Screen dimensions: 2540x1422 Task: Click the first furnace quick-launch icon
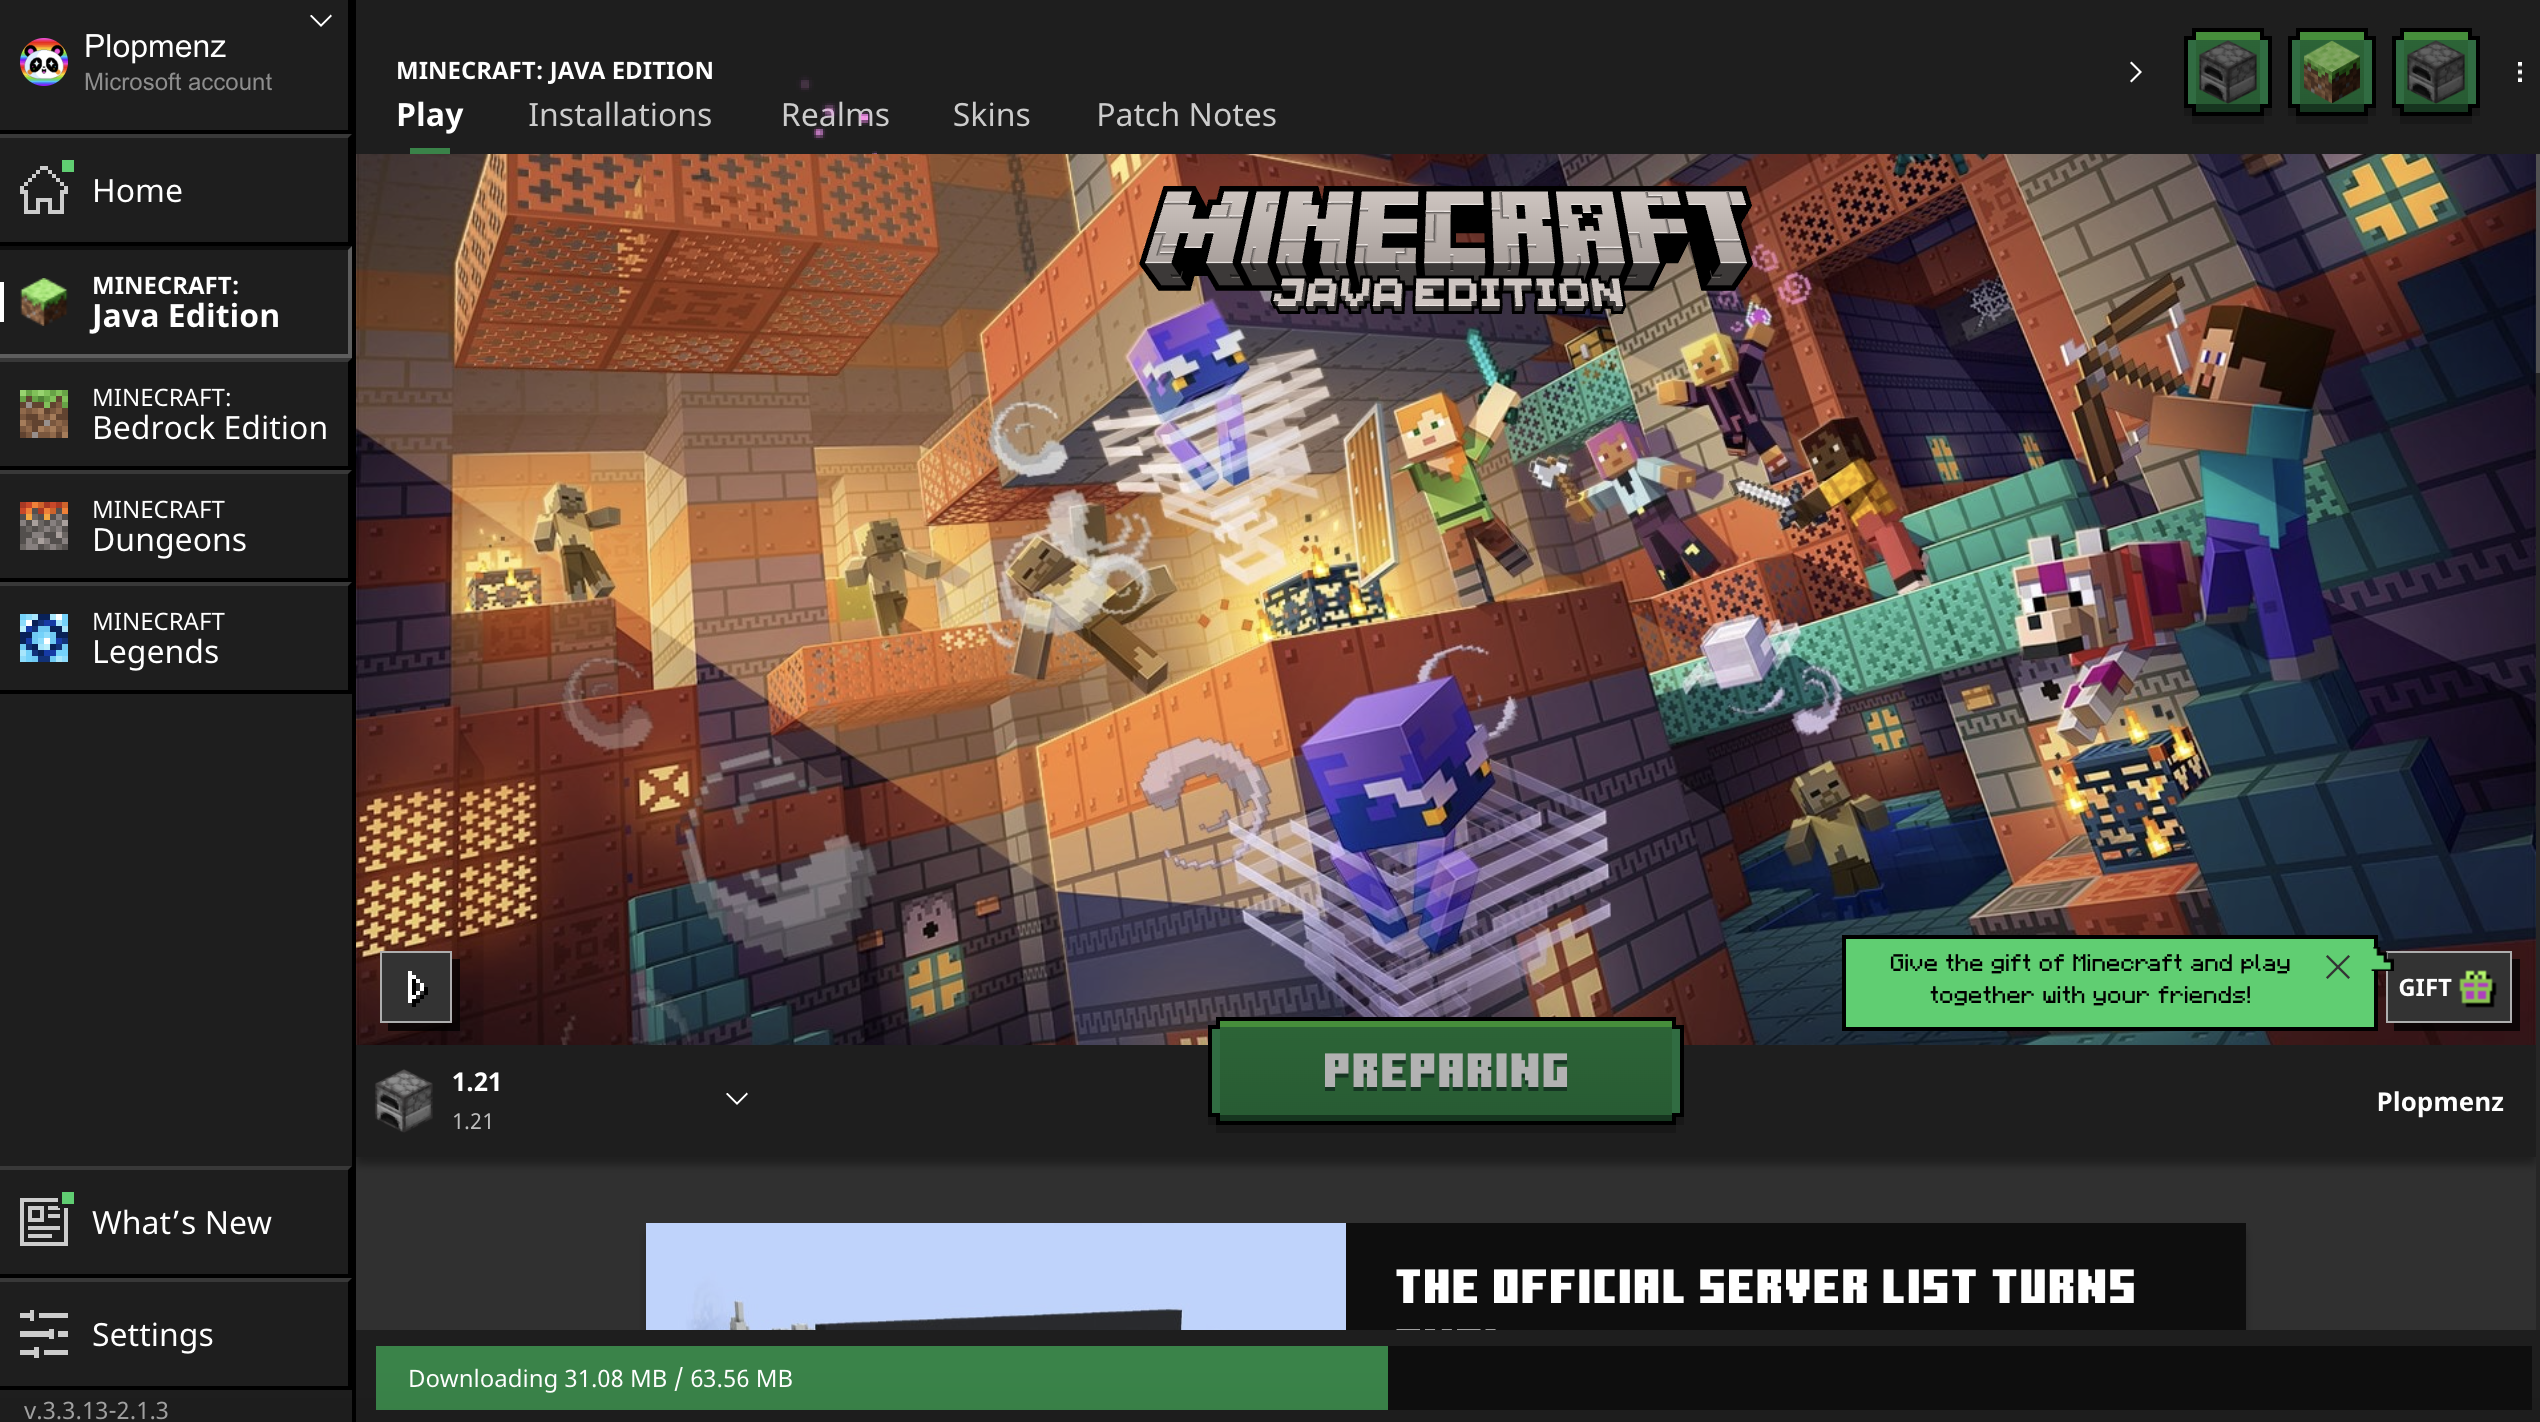point(2227,72)
